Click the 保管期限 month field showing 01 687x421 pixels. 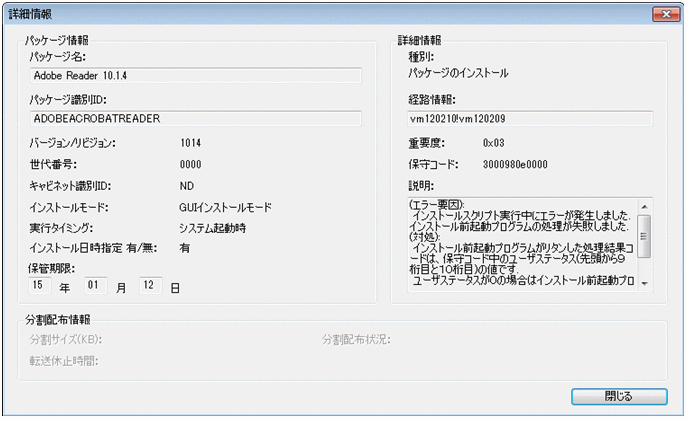(95, 285)
